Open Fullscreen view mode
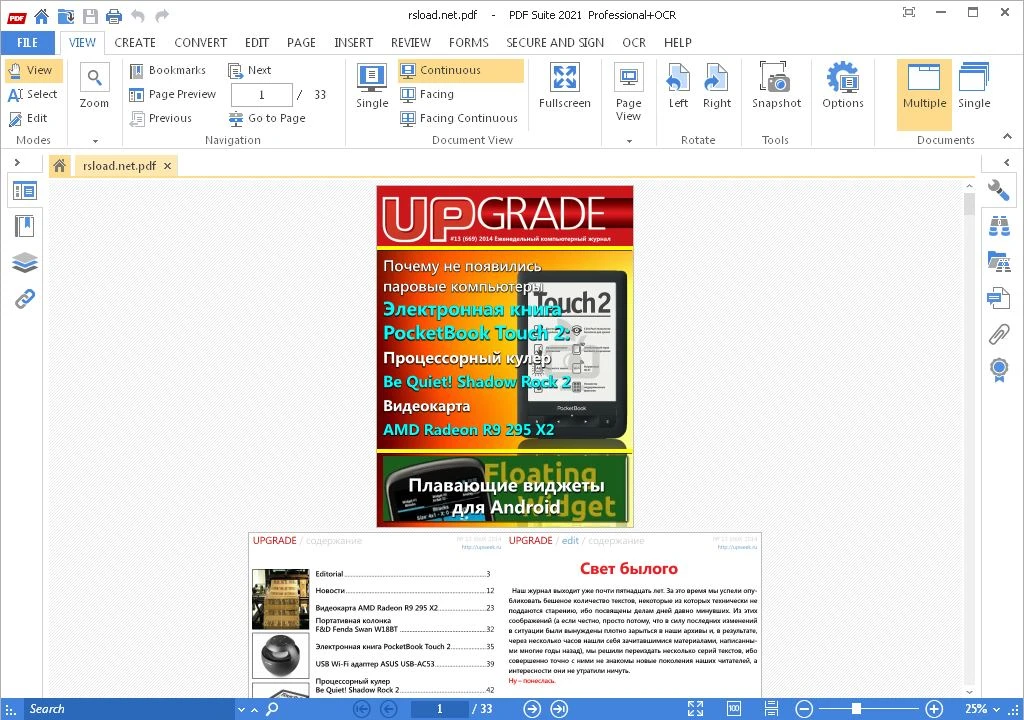Image resolution: width=1024 pixels, height=720 pixels. coord(564,85)
